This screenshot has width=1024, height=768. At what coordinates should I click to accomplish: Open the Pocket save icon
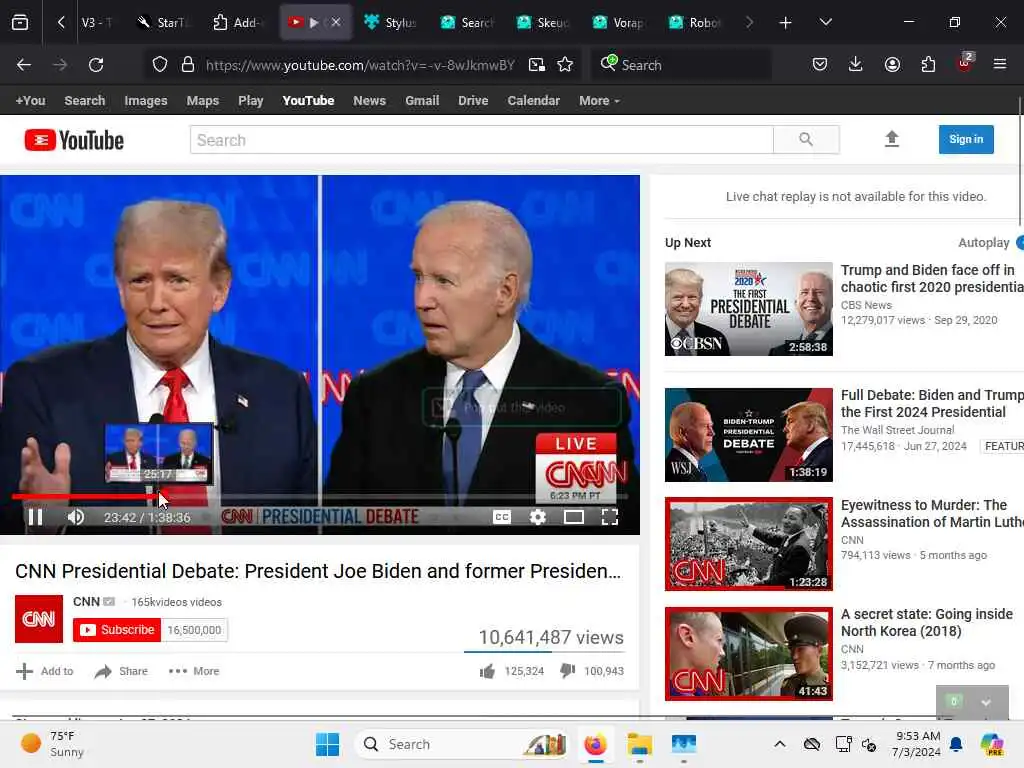pyautogui.click(x=820, y=64)
